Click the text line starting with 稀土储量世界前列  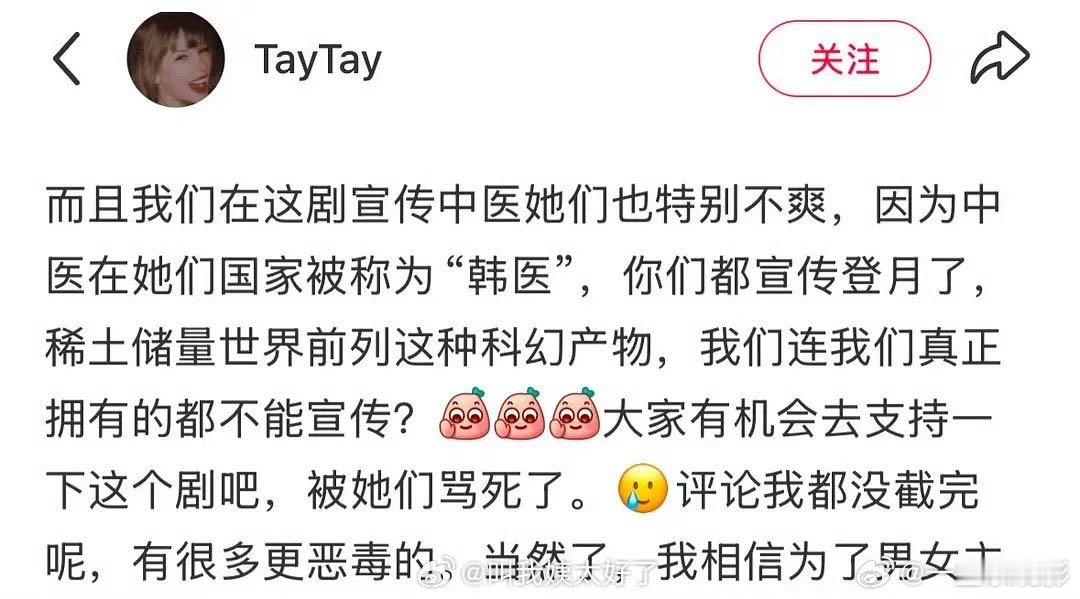click(523, 348)
